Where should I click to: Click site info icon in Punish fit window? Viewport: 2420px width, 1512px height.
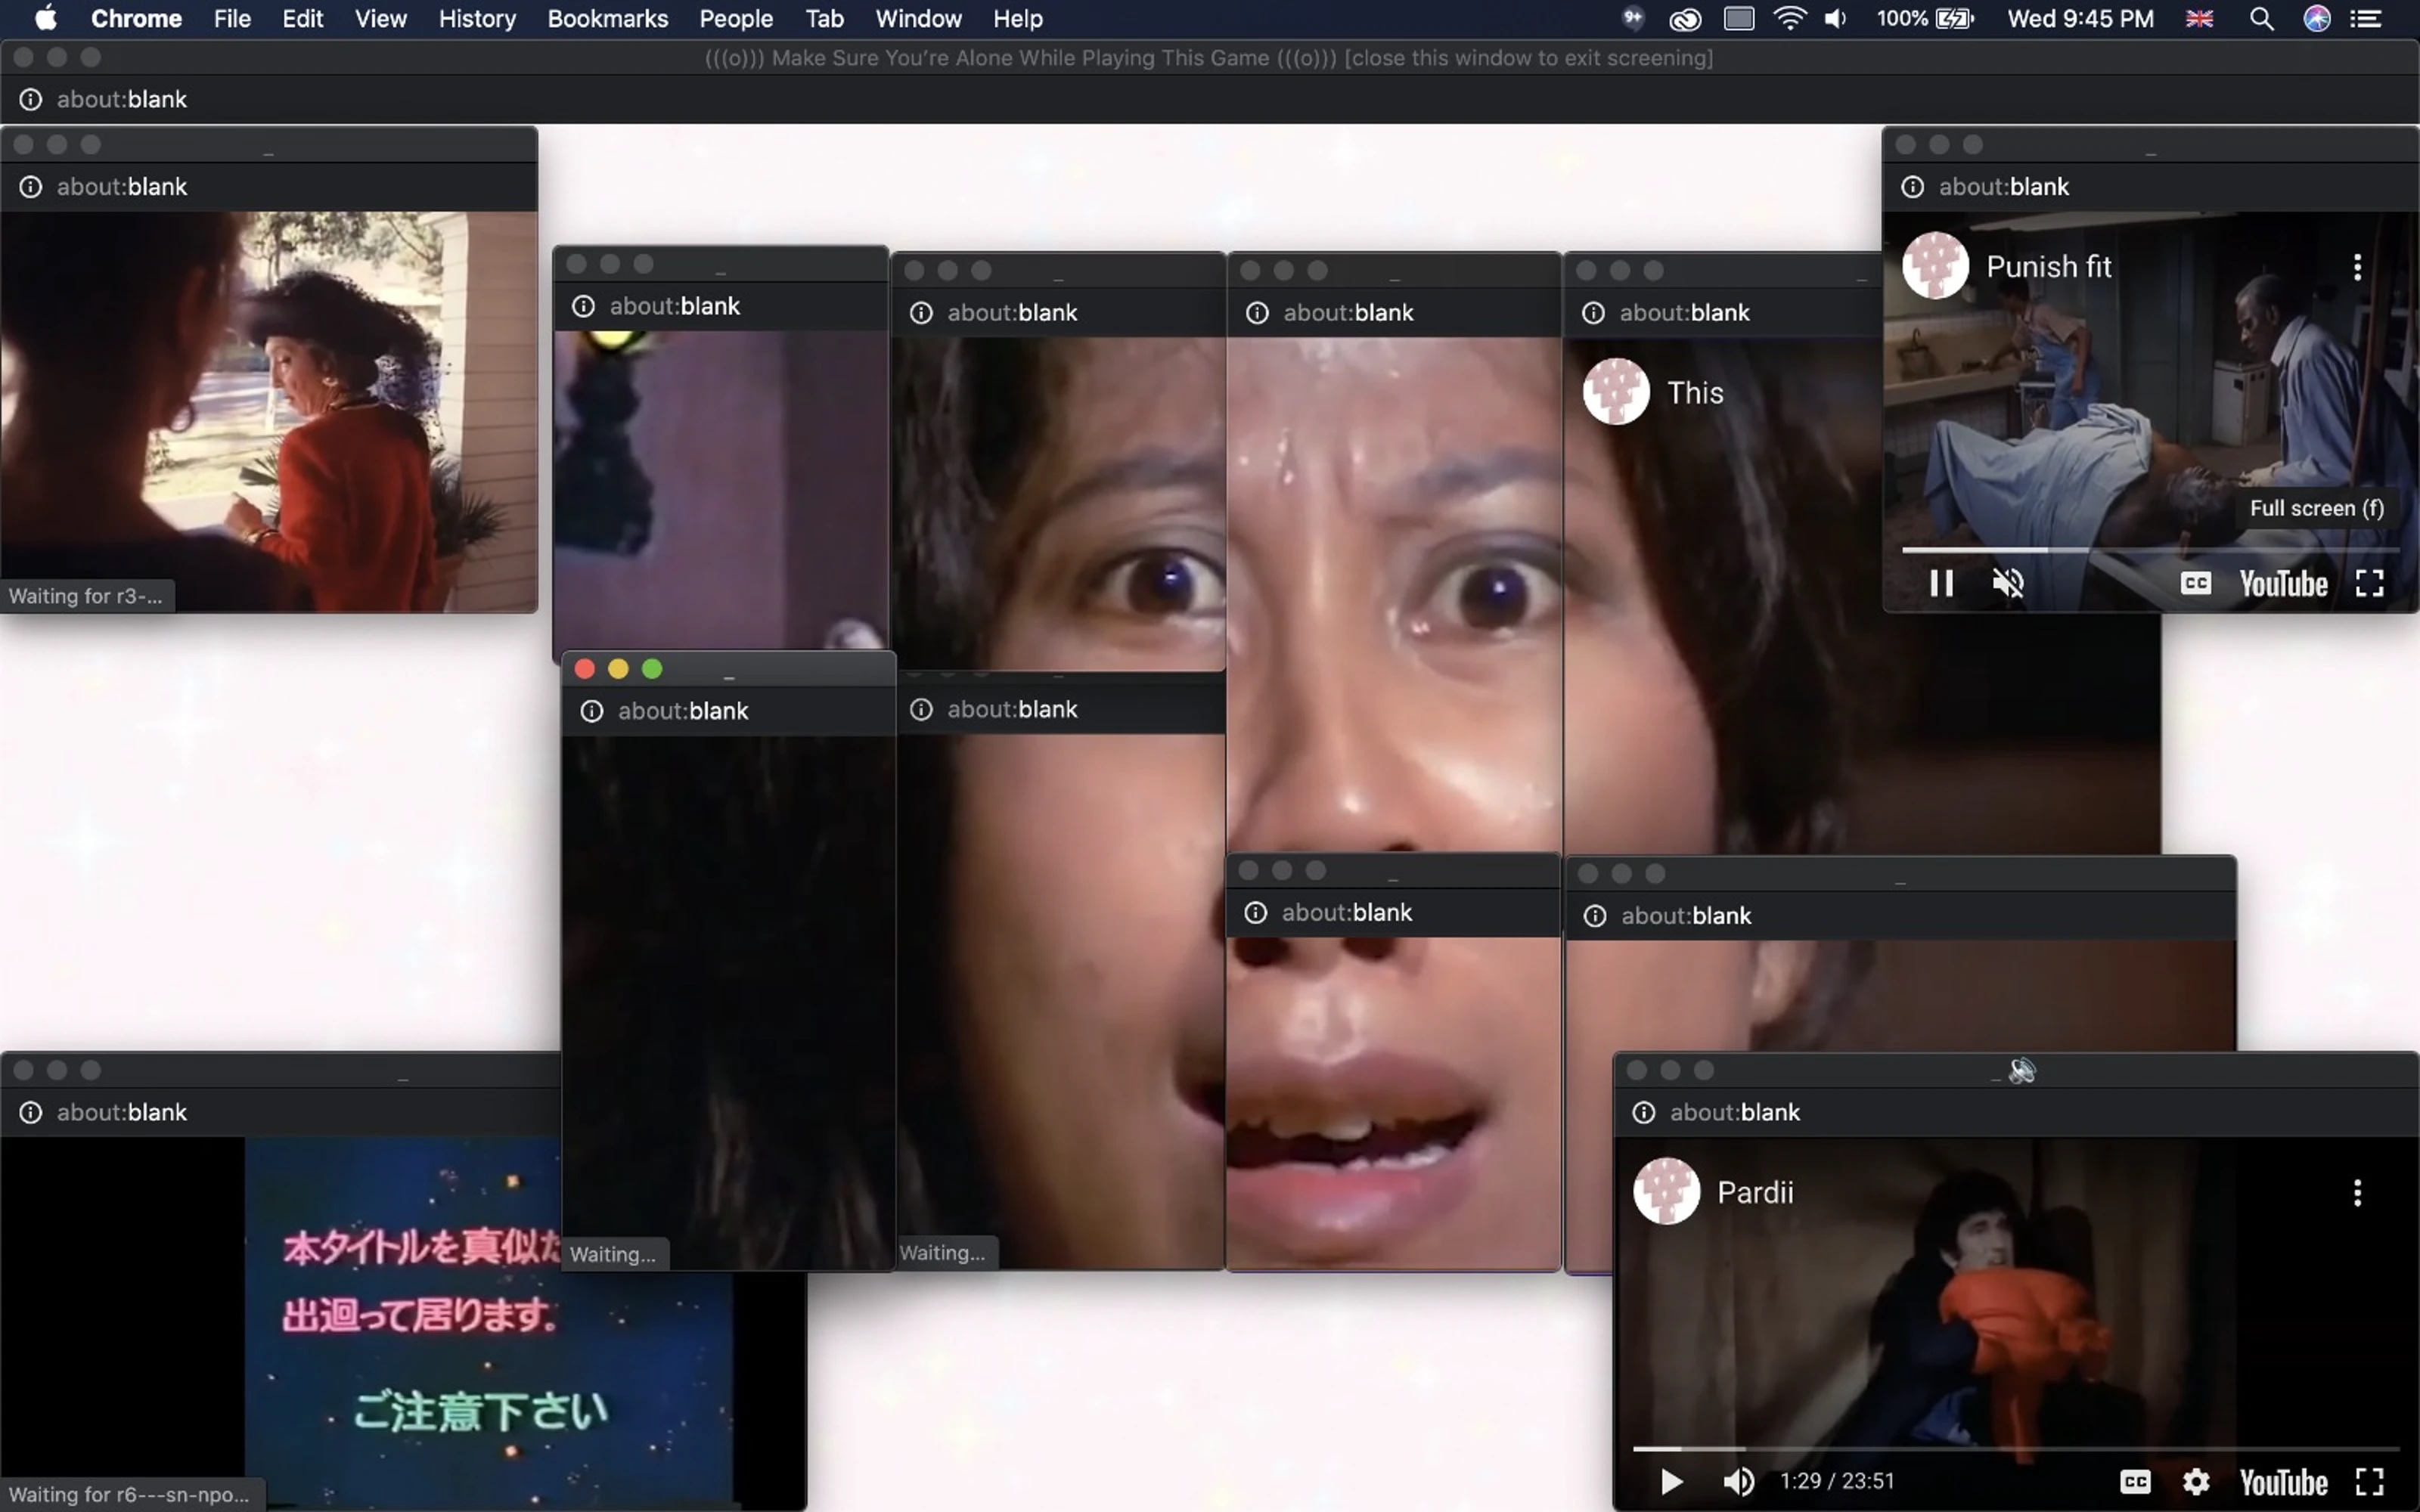coord(1912,187)
